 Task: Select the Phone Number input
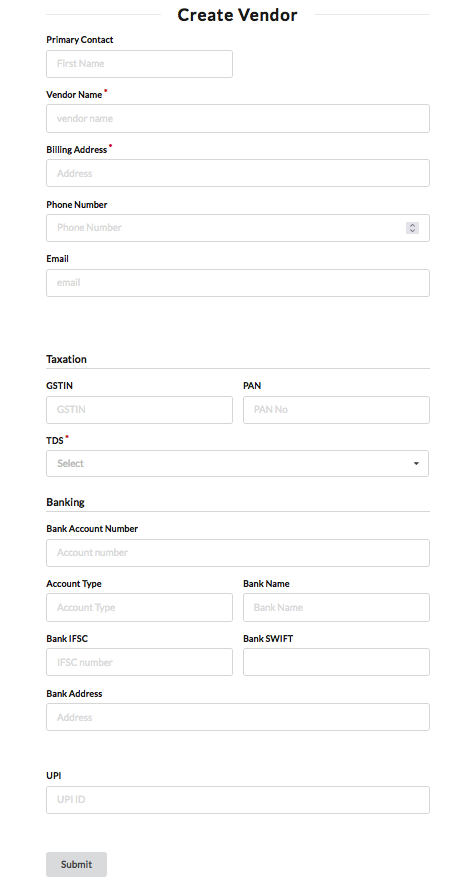(x=238, y=228)
